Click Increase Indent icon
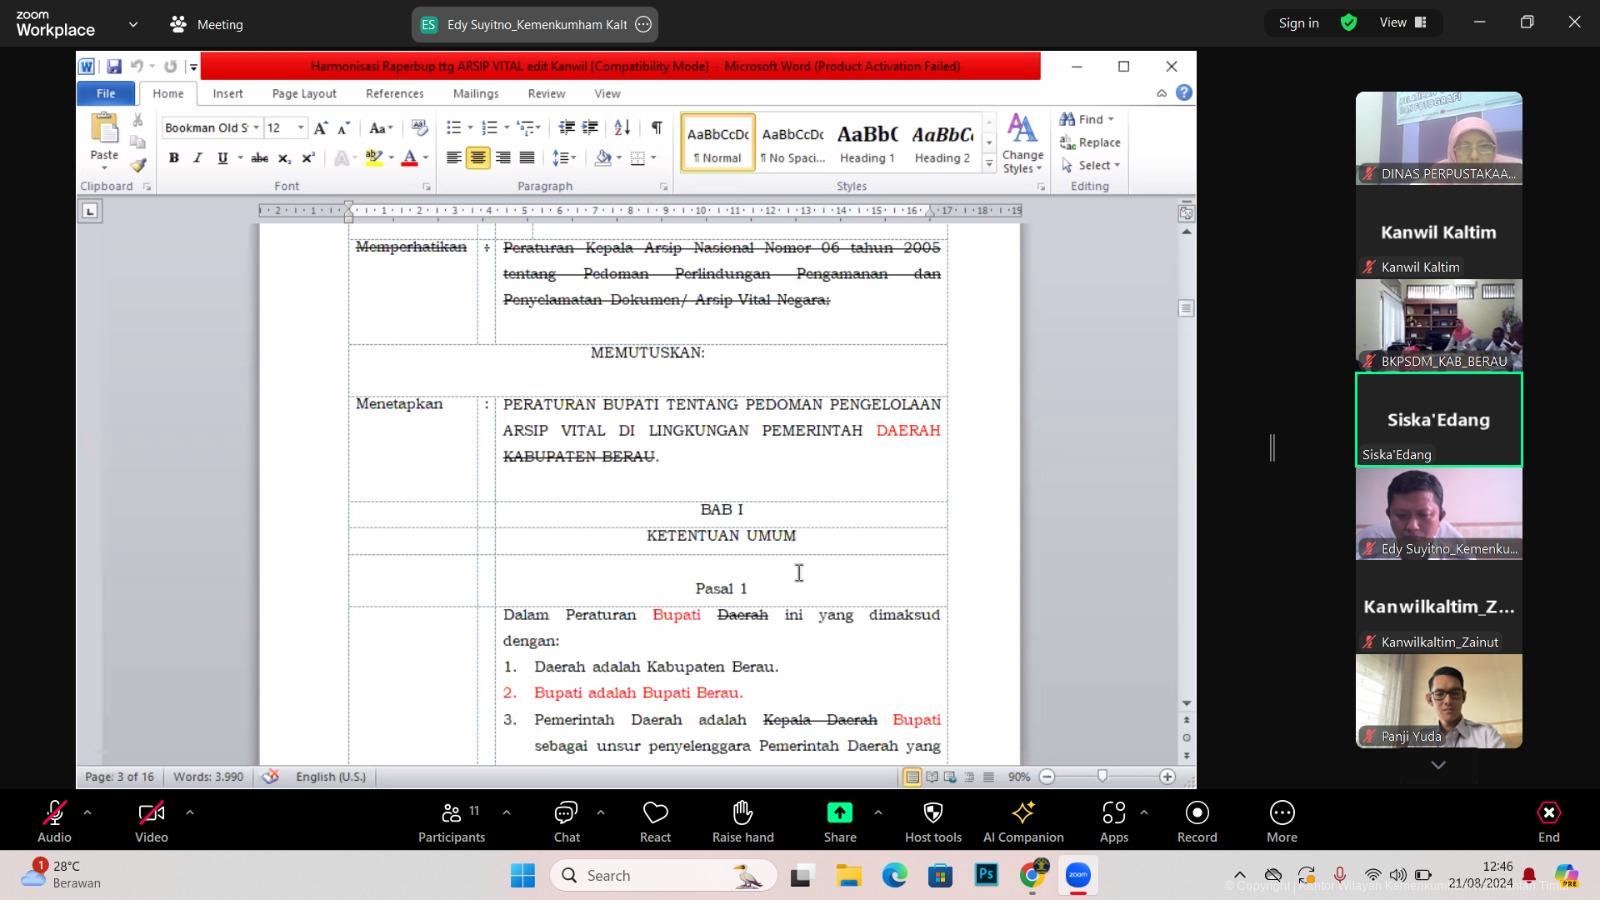Viewport: 1600px width, 900px height. (590, 127)
